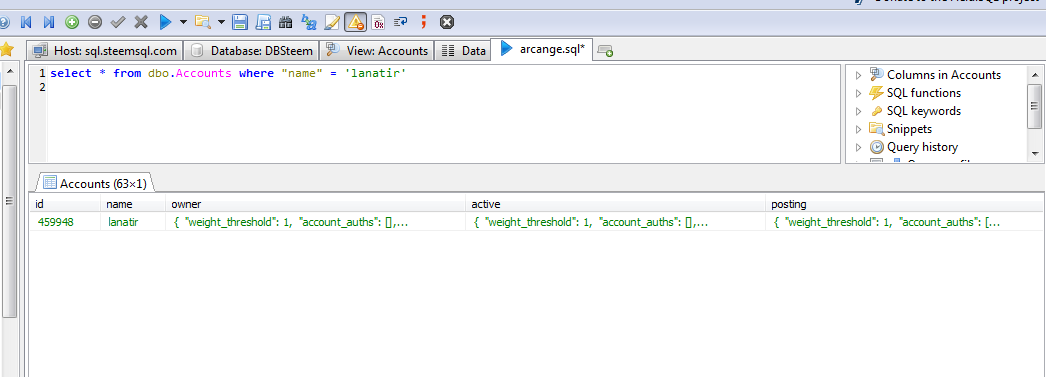
Task: Sort results by active column header
Action: [x=615, y=204]
